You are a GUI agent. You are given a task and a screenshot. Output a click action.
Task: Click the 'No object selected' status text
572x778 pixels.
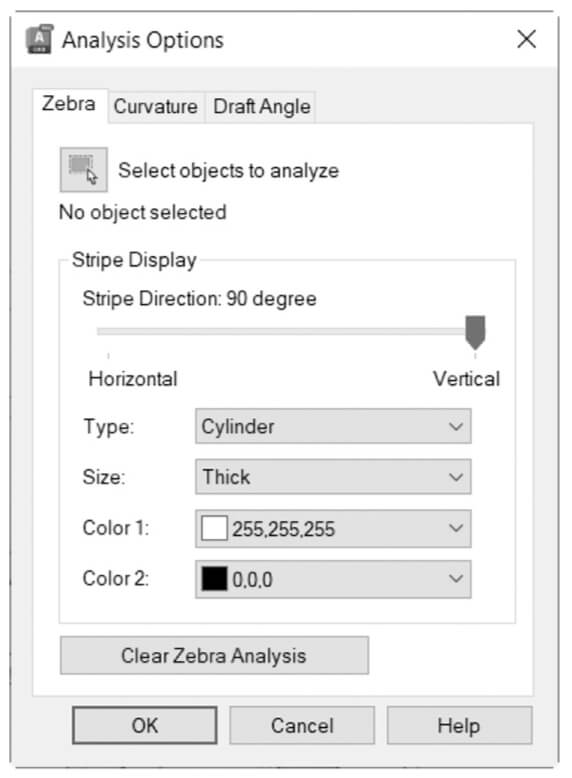(143, 212)
